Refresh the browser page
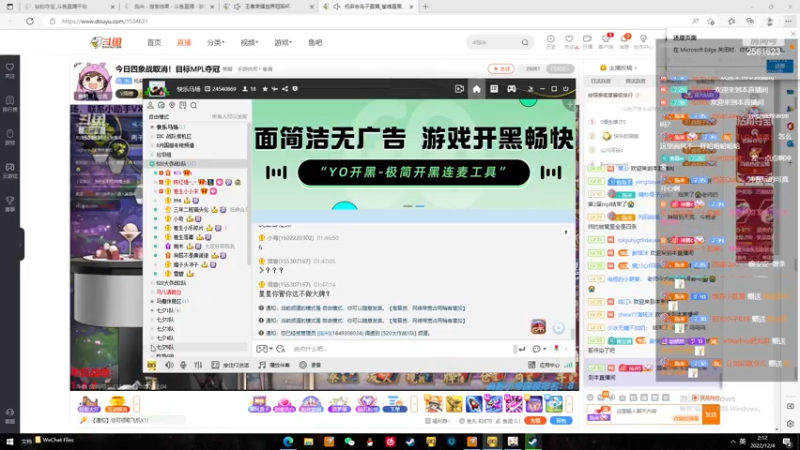The image size is (800, 450). pyautogui.click(x=30, y=21)
